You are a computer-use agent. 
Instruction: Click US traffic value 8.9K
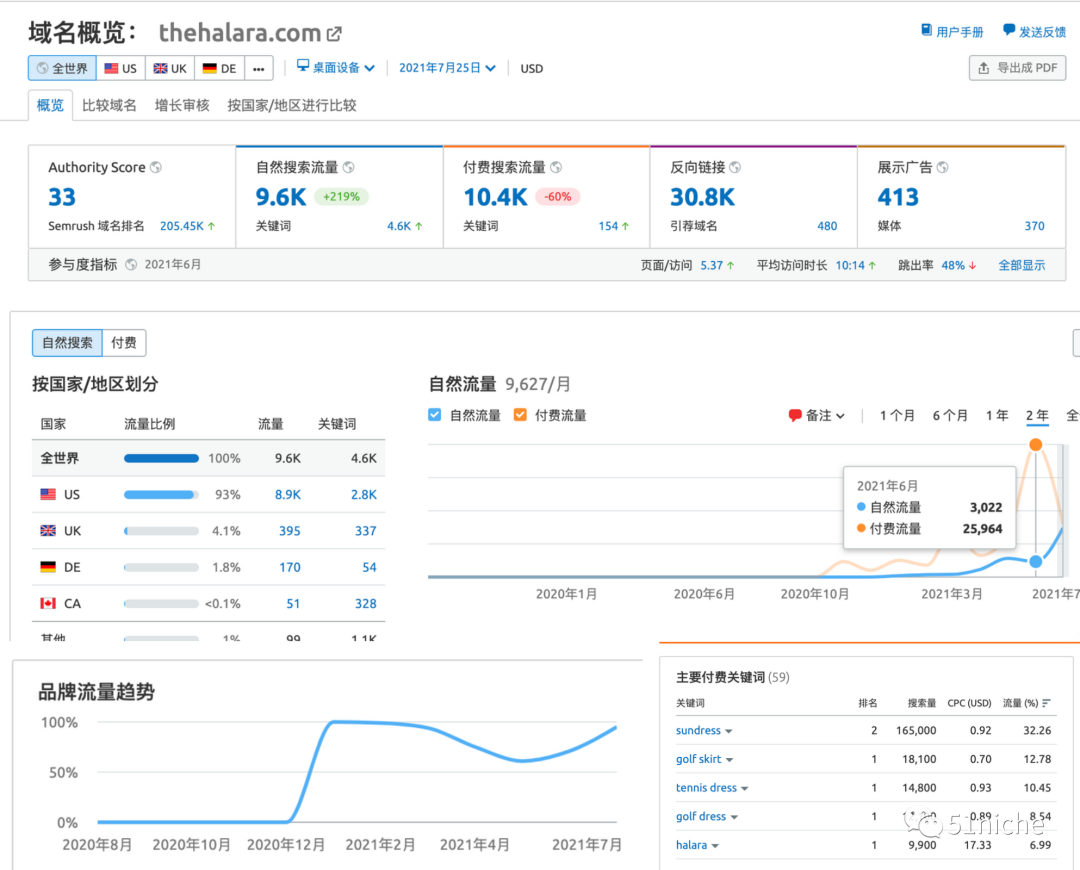(x=288, y=495)
